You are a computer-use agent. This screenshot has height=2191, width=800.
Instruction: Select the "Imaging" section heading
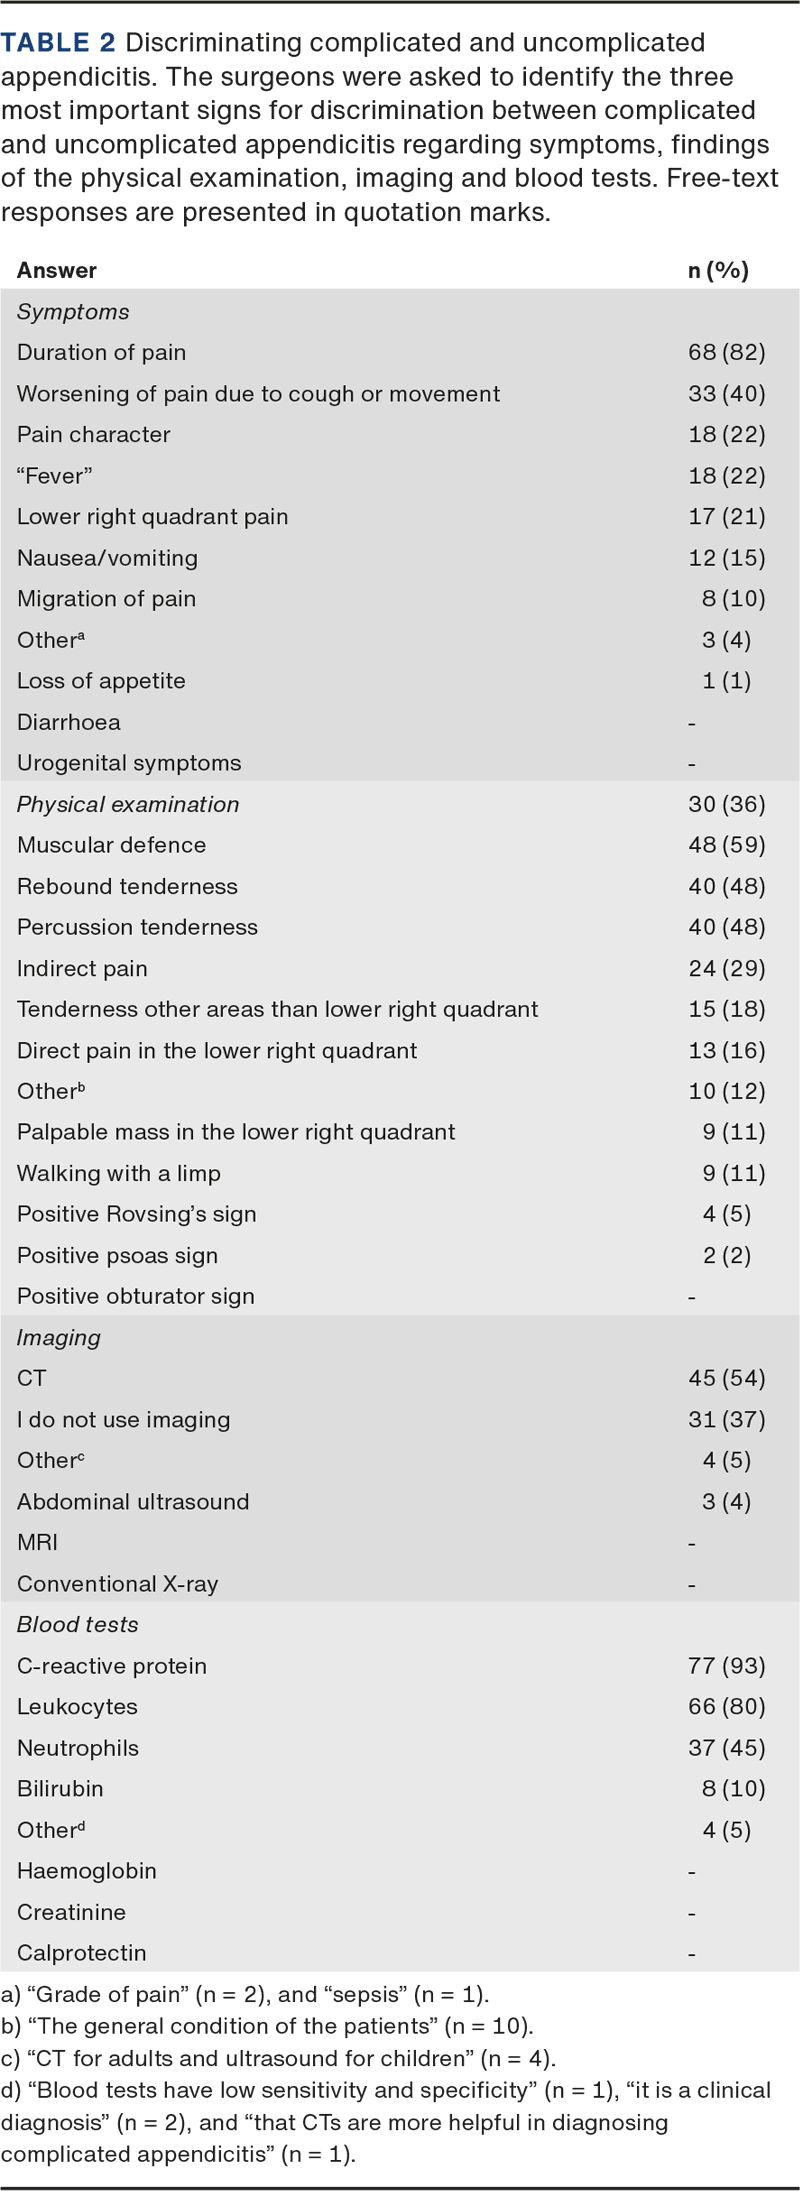pyautogui.click(x=59, y=1338)
